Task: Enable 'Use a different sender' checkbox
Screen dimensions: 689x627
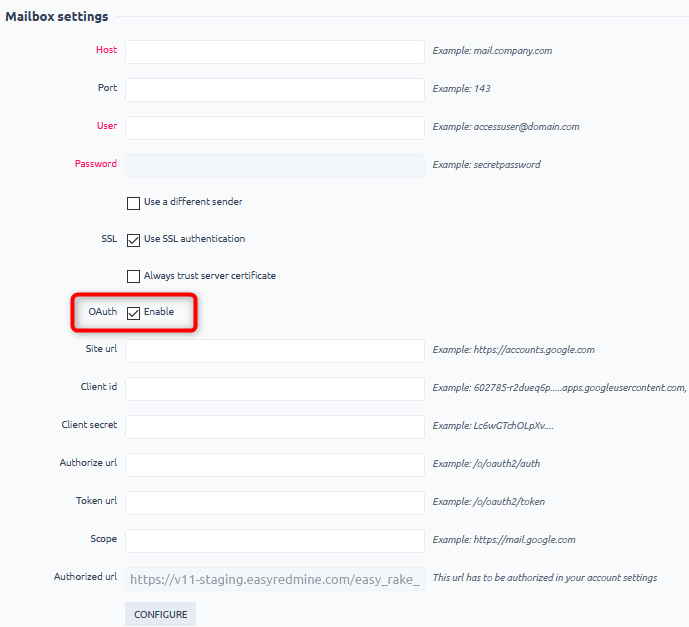Action: click(133, 203)
